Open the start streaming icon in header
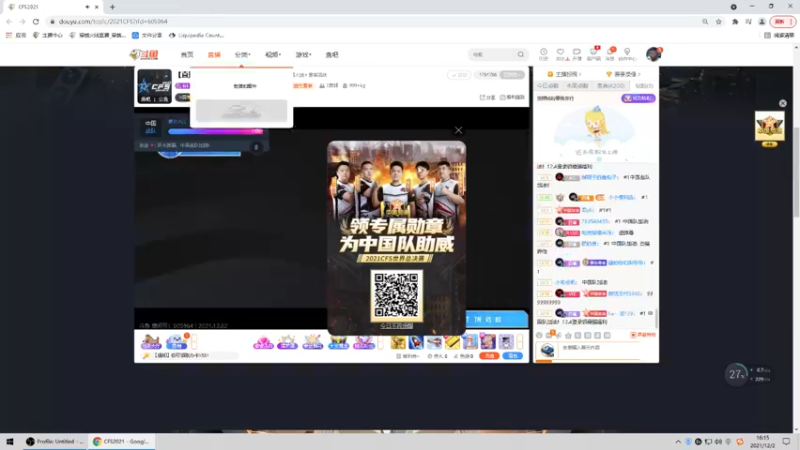Viewport: 800px width, 450px height. coord(577,54)
